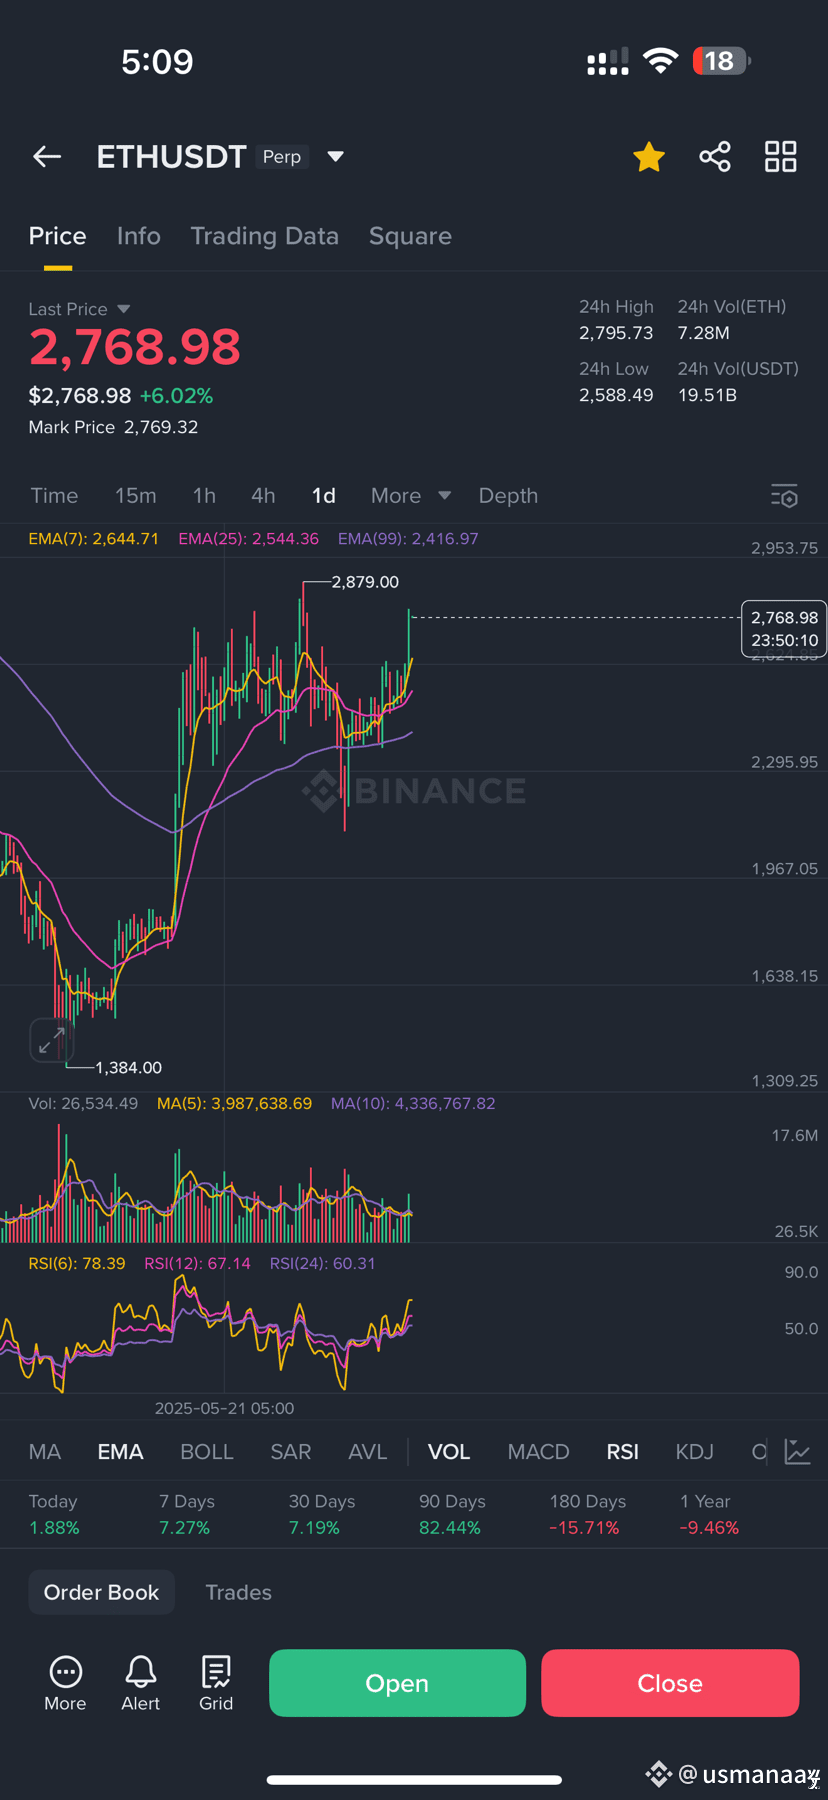828x1800 pixels.
Task: Tap the Wi-Fi status icon
Action: pos(660,61)
